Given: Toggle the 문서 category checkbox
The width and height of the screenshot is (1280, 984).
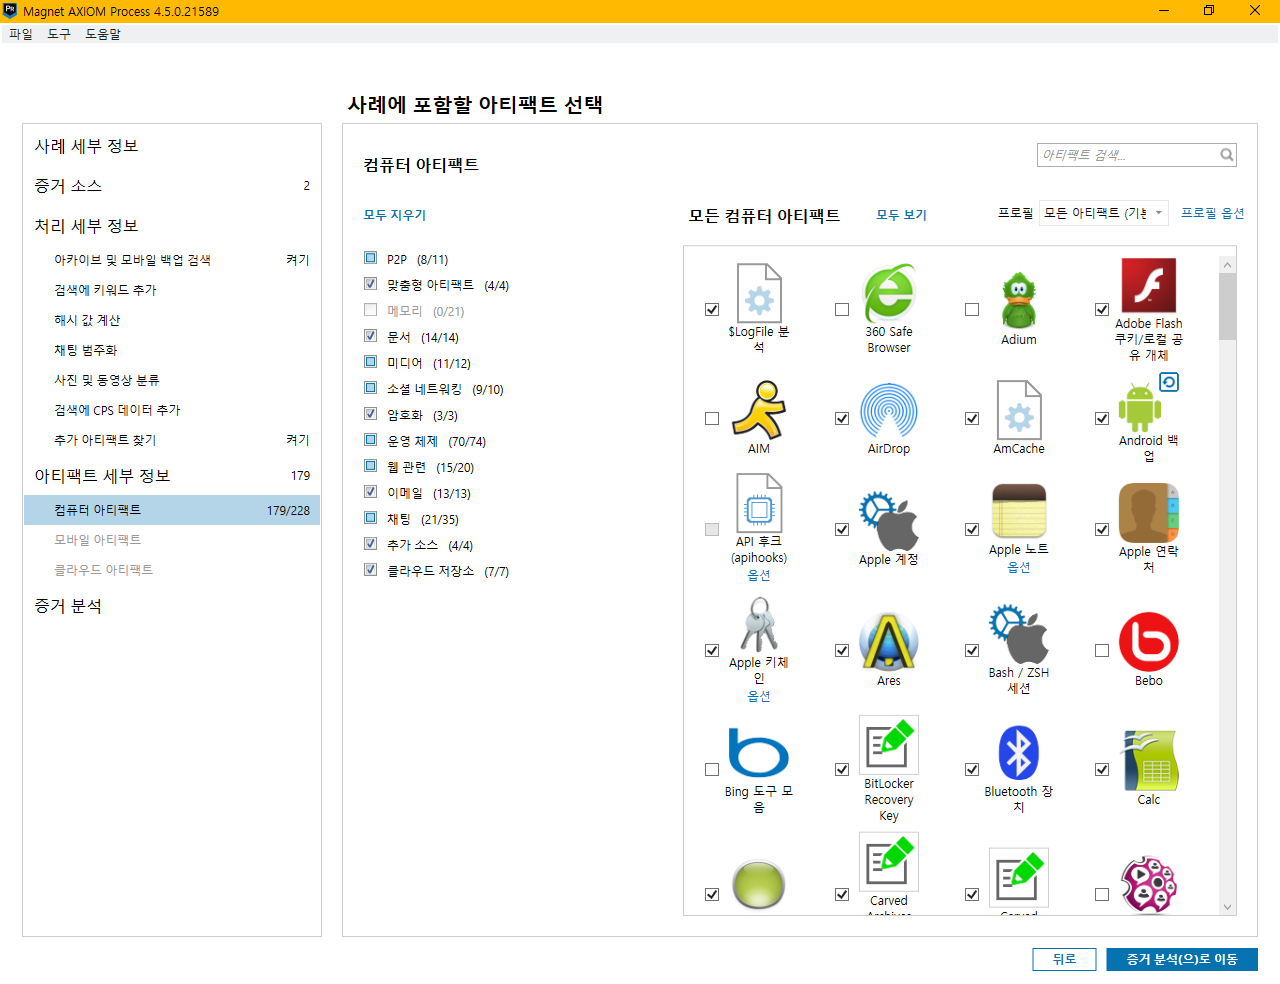Looking at the screenshot, I should pyautogui.click(x=371, y=336).
